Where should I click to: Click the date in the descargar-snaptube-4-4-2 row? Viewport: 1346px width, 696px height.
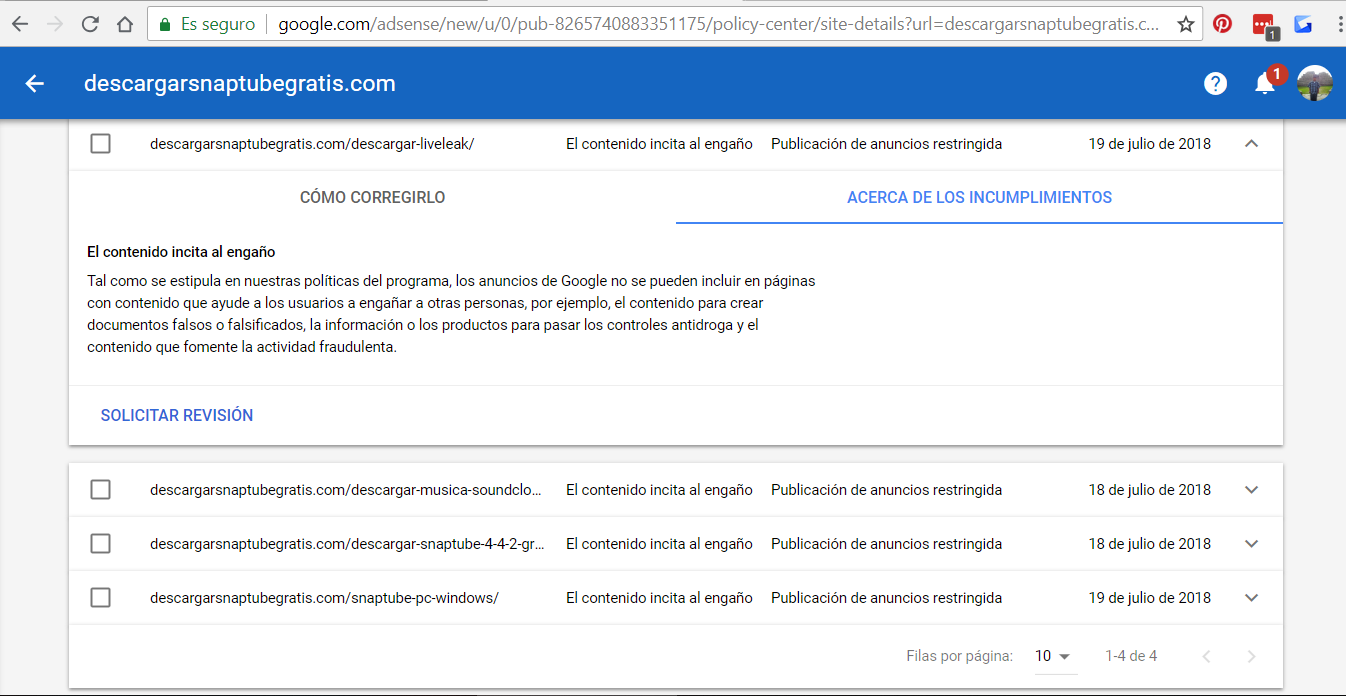tap(1149, 544)
